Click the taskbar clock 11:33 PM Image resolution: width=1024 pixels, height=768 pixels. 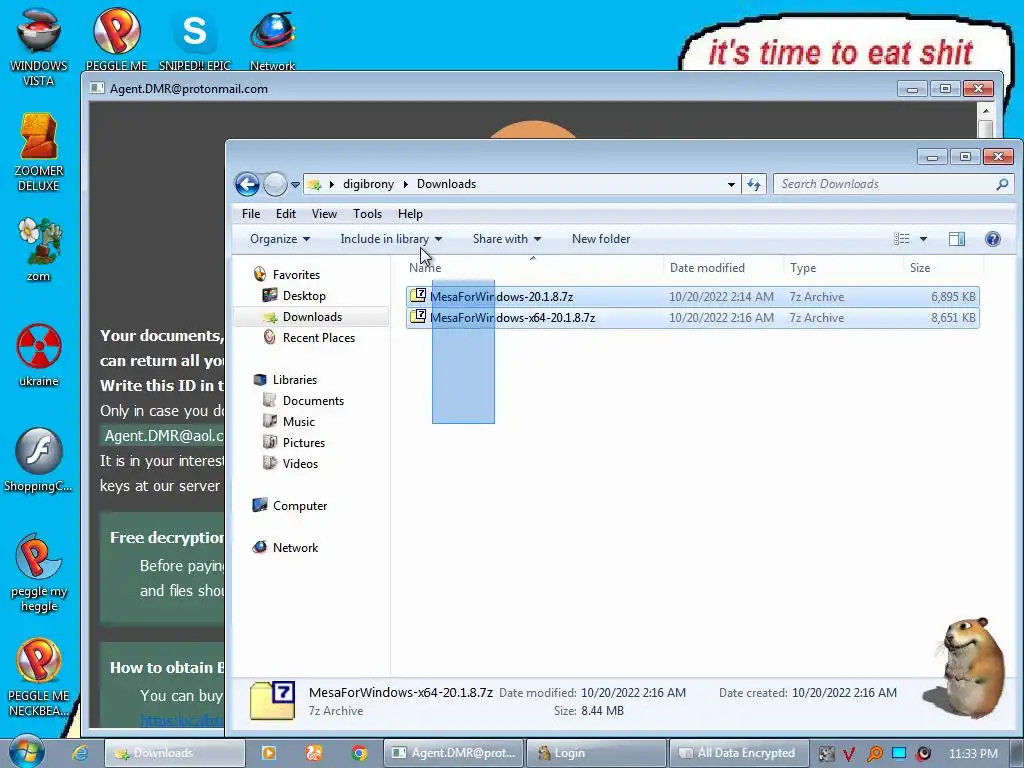click(973, 754)
